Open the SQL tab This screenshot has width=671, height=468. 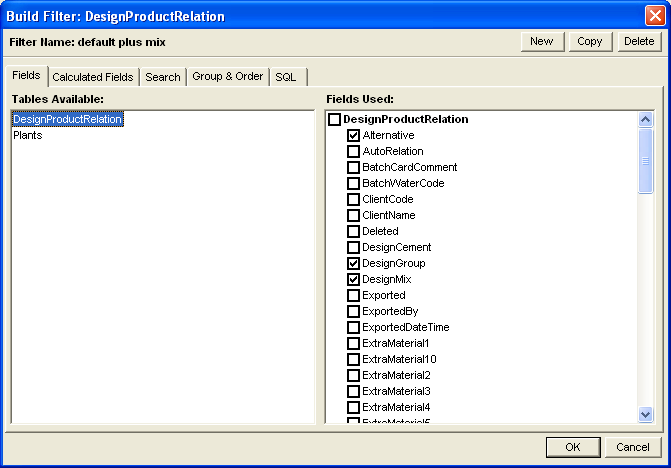pyautogui.click(x=286, y=77)
